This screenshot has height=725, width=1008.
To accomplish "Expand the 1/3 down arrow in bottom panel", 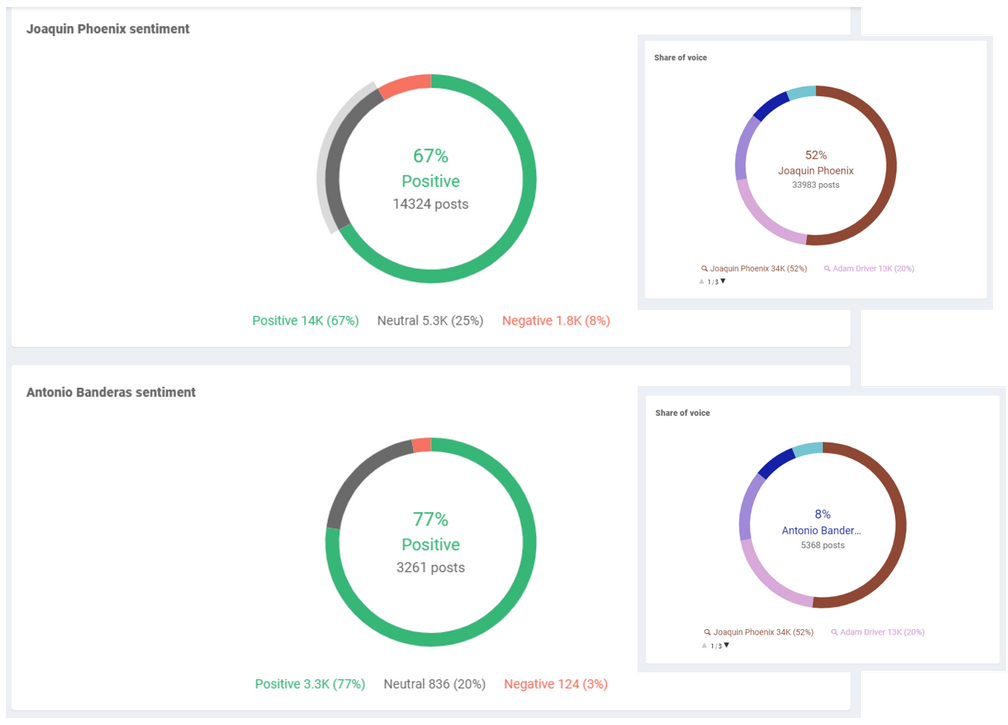I will tap(726, 645).
